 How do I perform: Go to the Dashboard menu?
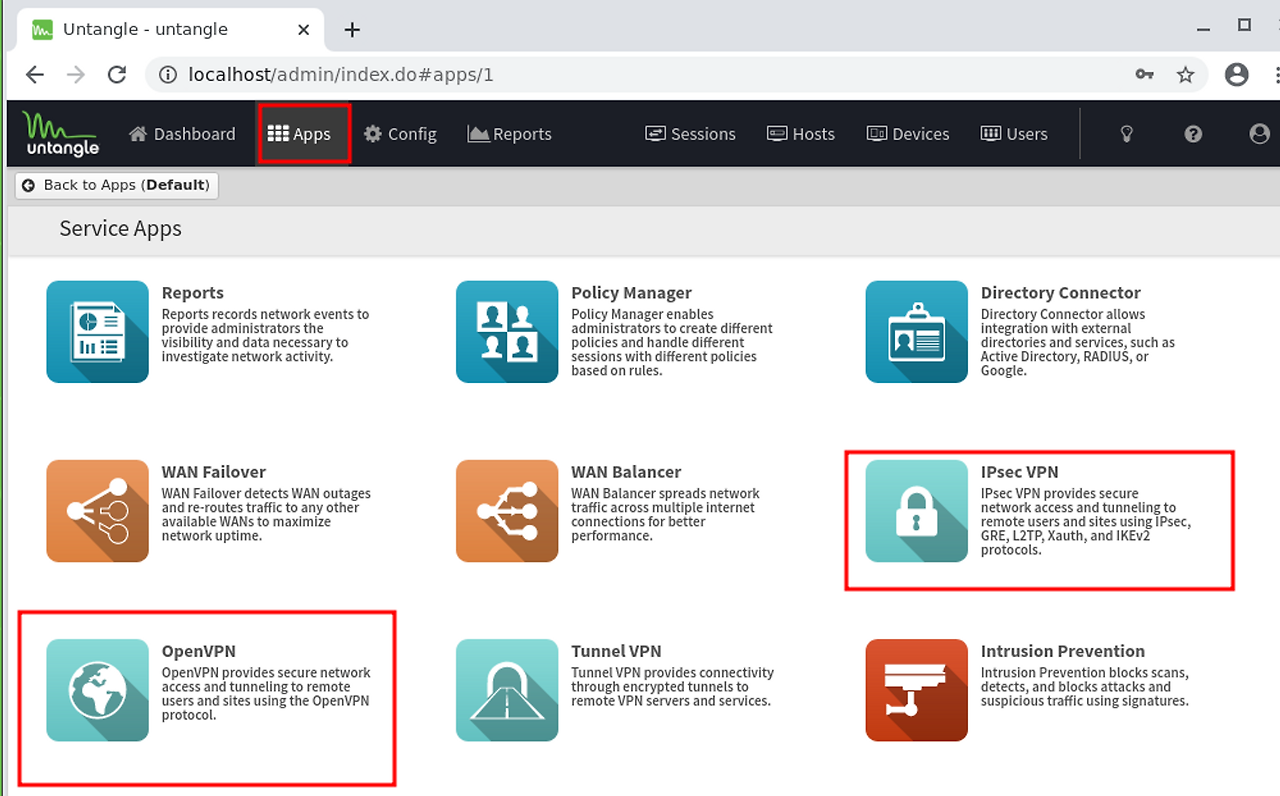point(182,134)
